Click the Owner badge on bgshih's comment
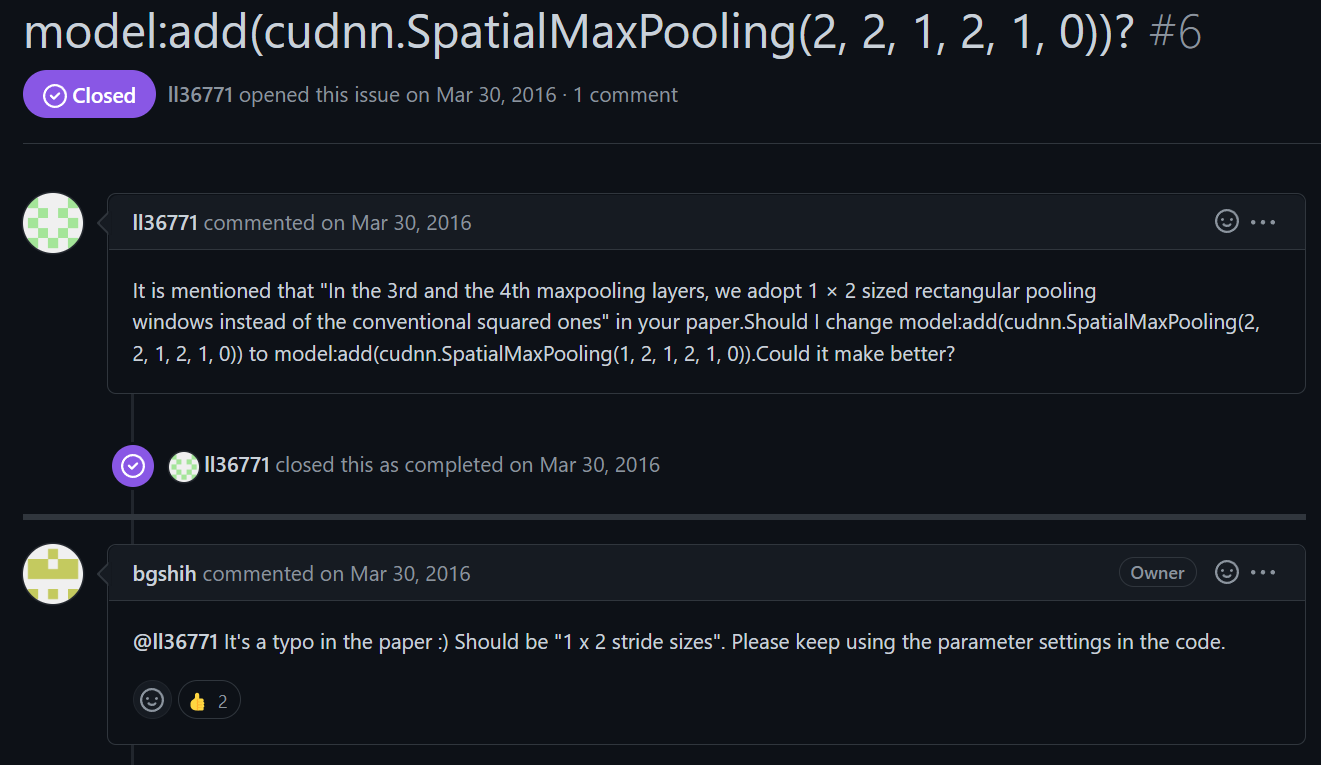The height and width of the screenshot is (765, 1321). pyautogui.click(x=1157, y=573)
